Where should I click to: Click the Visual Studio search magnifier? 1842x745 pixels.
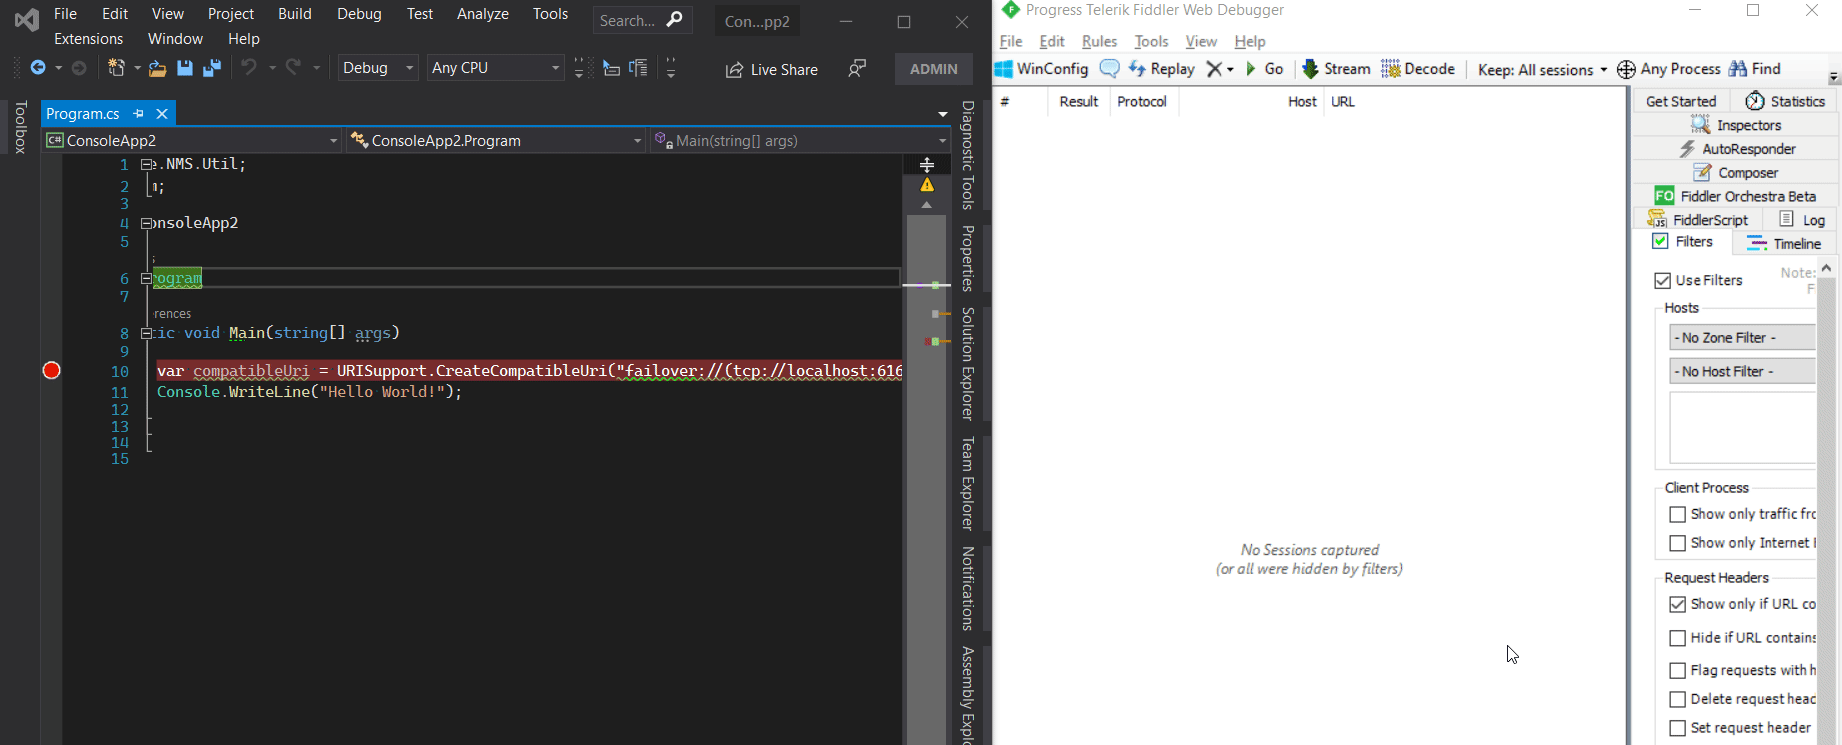click(675, 20)
